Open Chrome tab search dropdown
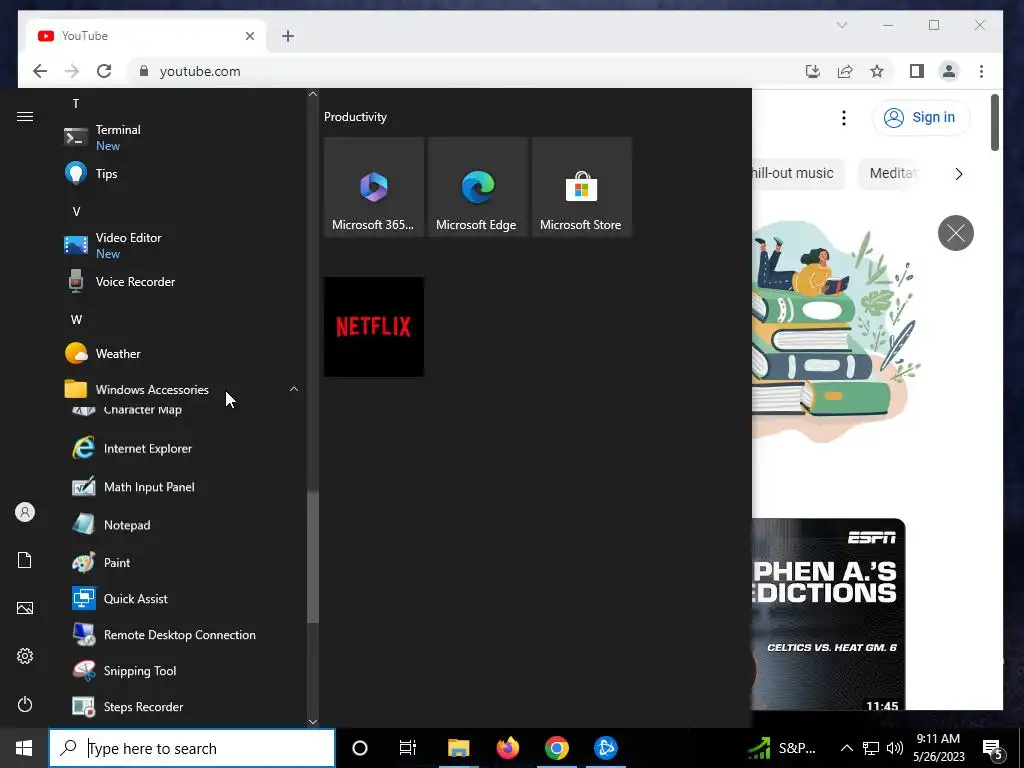The image size is (1024, 768). pos(842,25)
